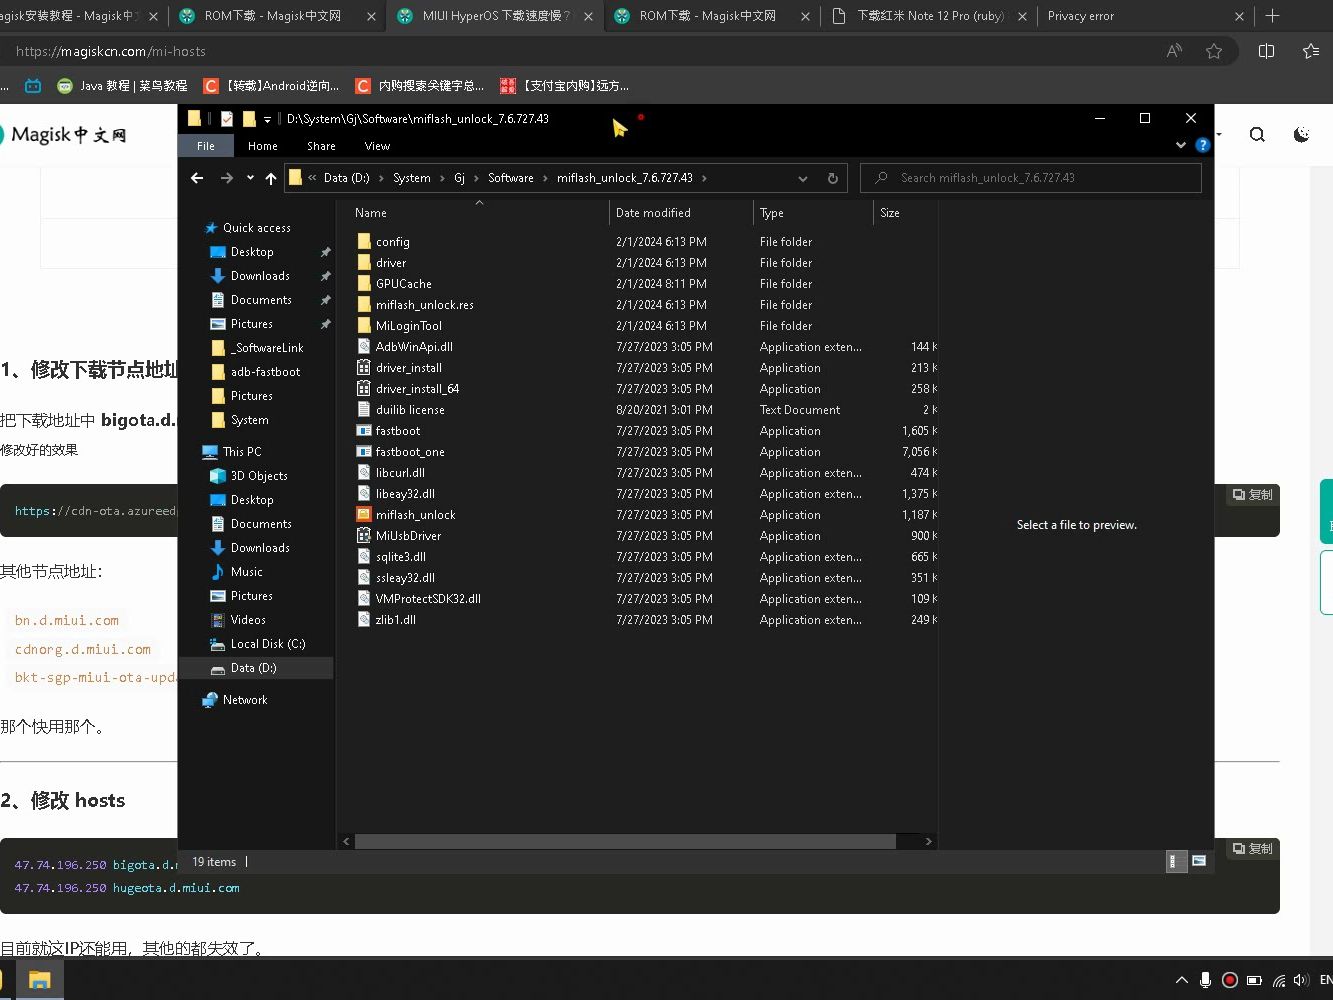Screen dimensions: 1333x1000
Task: Open Network in navigation pane
Action: coord(245,700)
